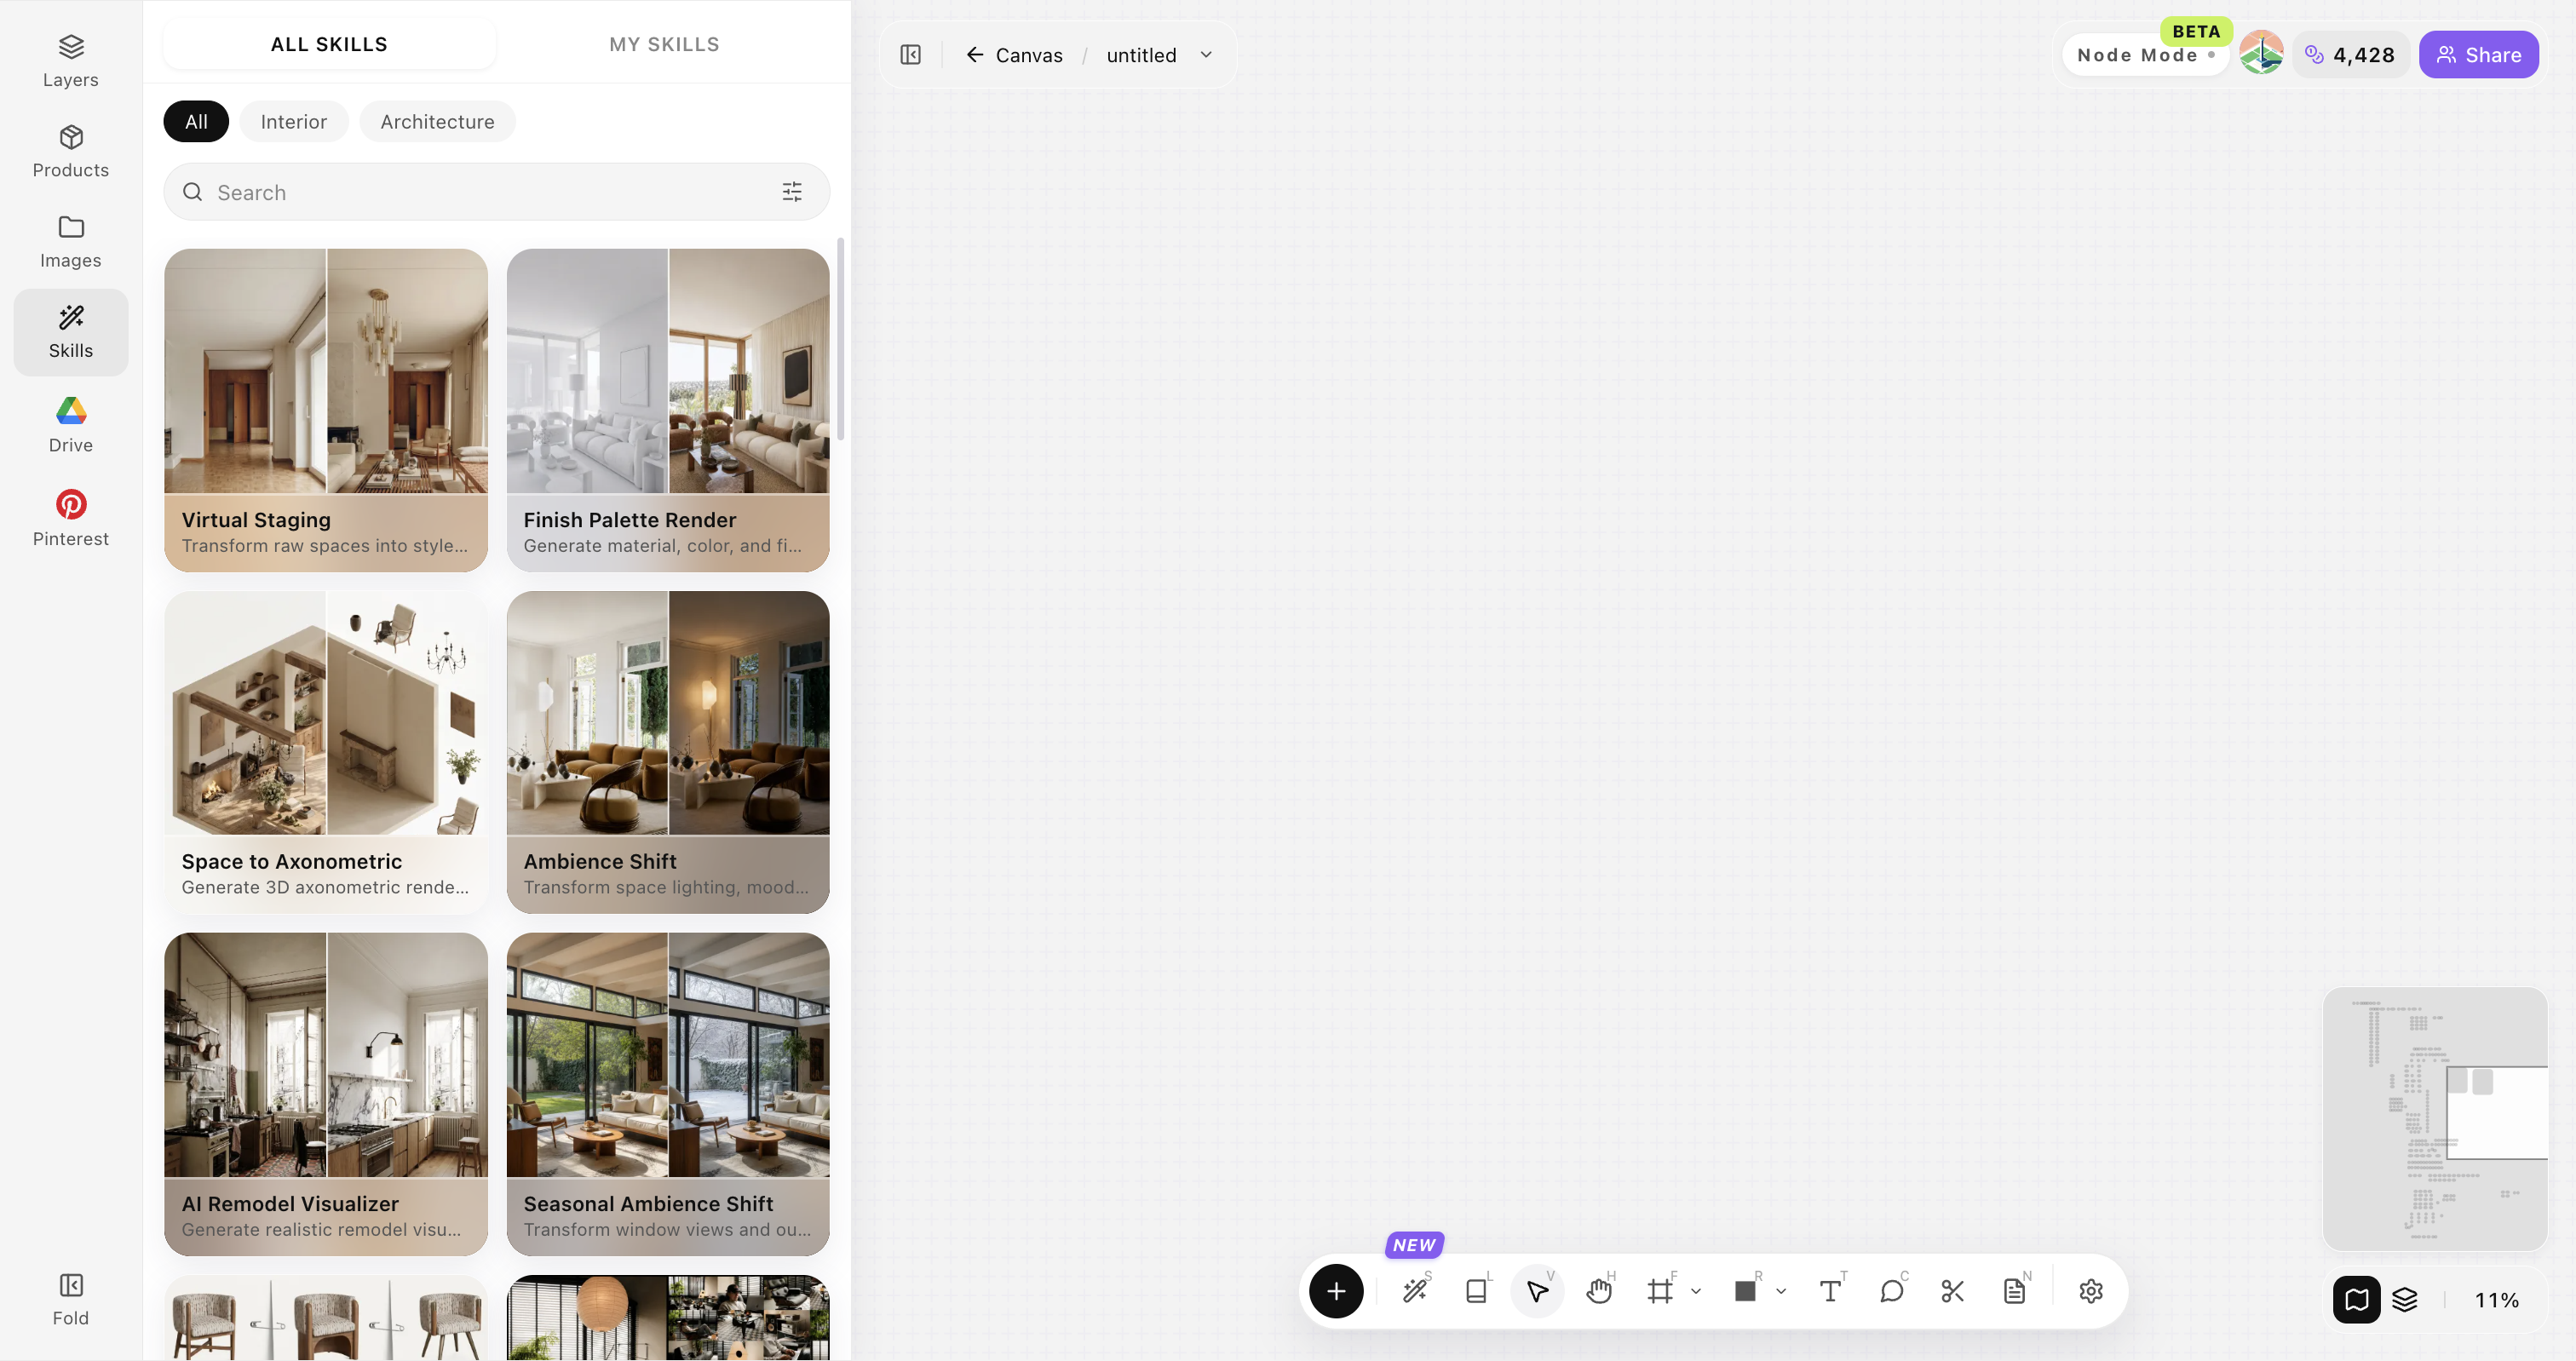Collapse the side panel via header icon
Screen dimensions: 2576x1361
[910, 55]
